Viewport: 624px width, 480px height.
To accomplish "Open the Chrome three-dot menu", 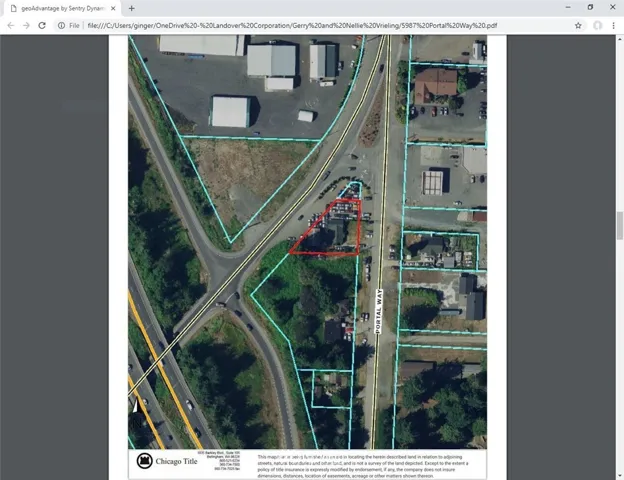I will point(613,25).
